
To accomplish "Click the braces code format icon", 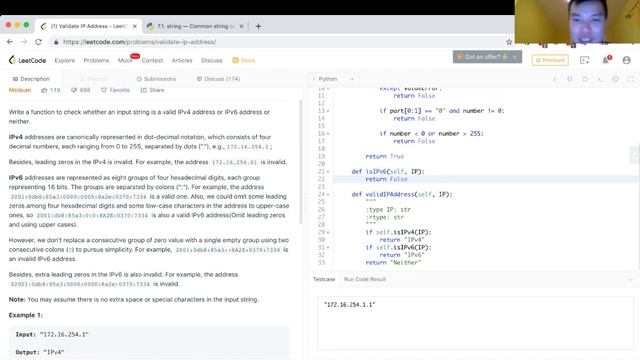I will click(570, 79).
